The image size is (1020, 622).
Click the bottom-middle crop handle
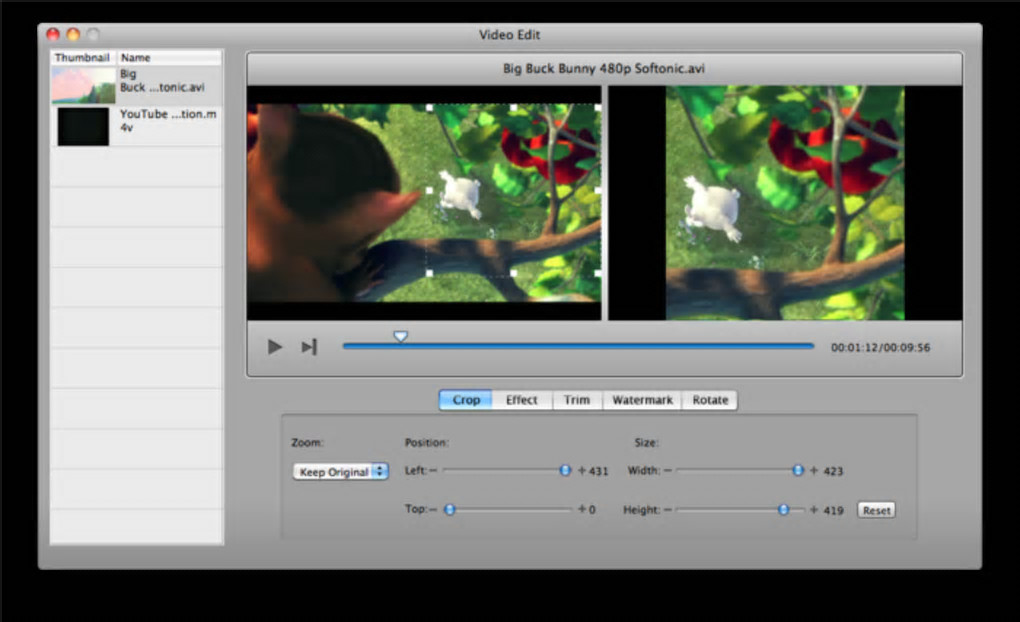pyautogui.click(x=514, y=273)
